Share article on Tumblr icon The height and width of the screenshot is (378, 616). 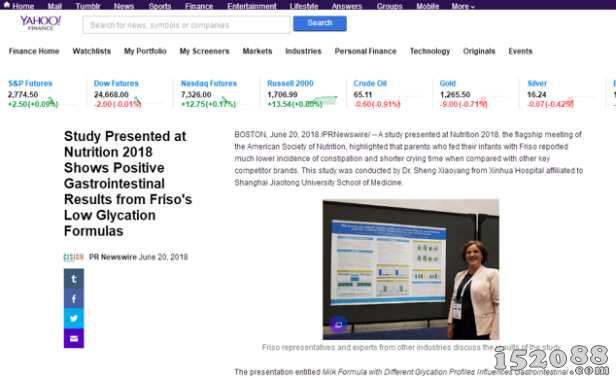pyautogui.click(x=74, y=279)
